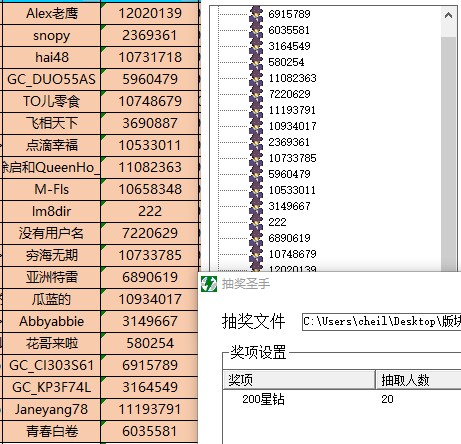Image resolution: width=461 pixels, height=444 pixels.
Task: Select tree entry 6915789 in result list
Action: [x=289, y=14]
